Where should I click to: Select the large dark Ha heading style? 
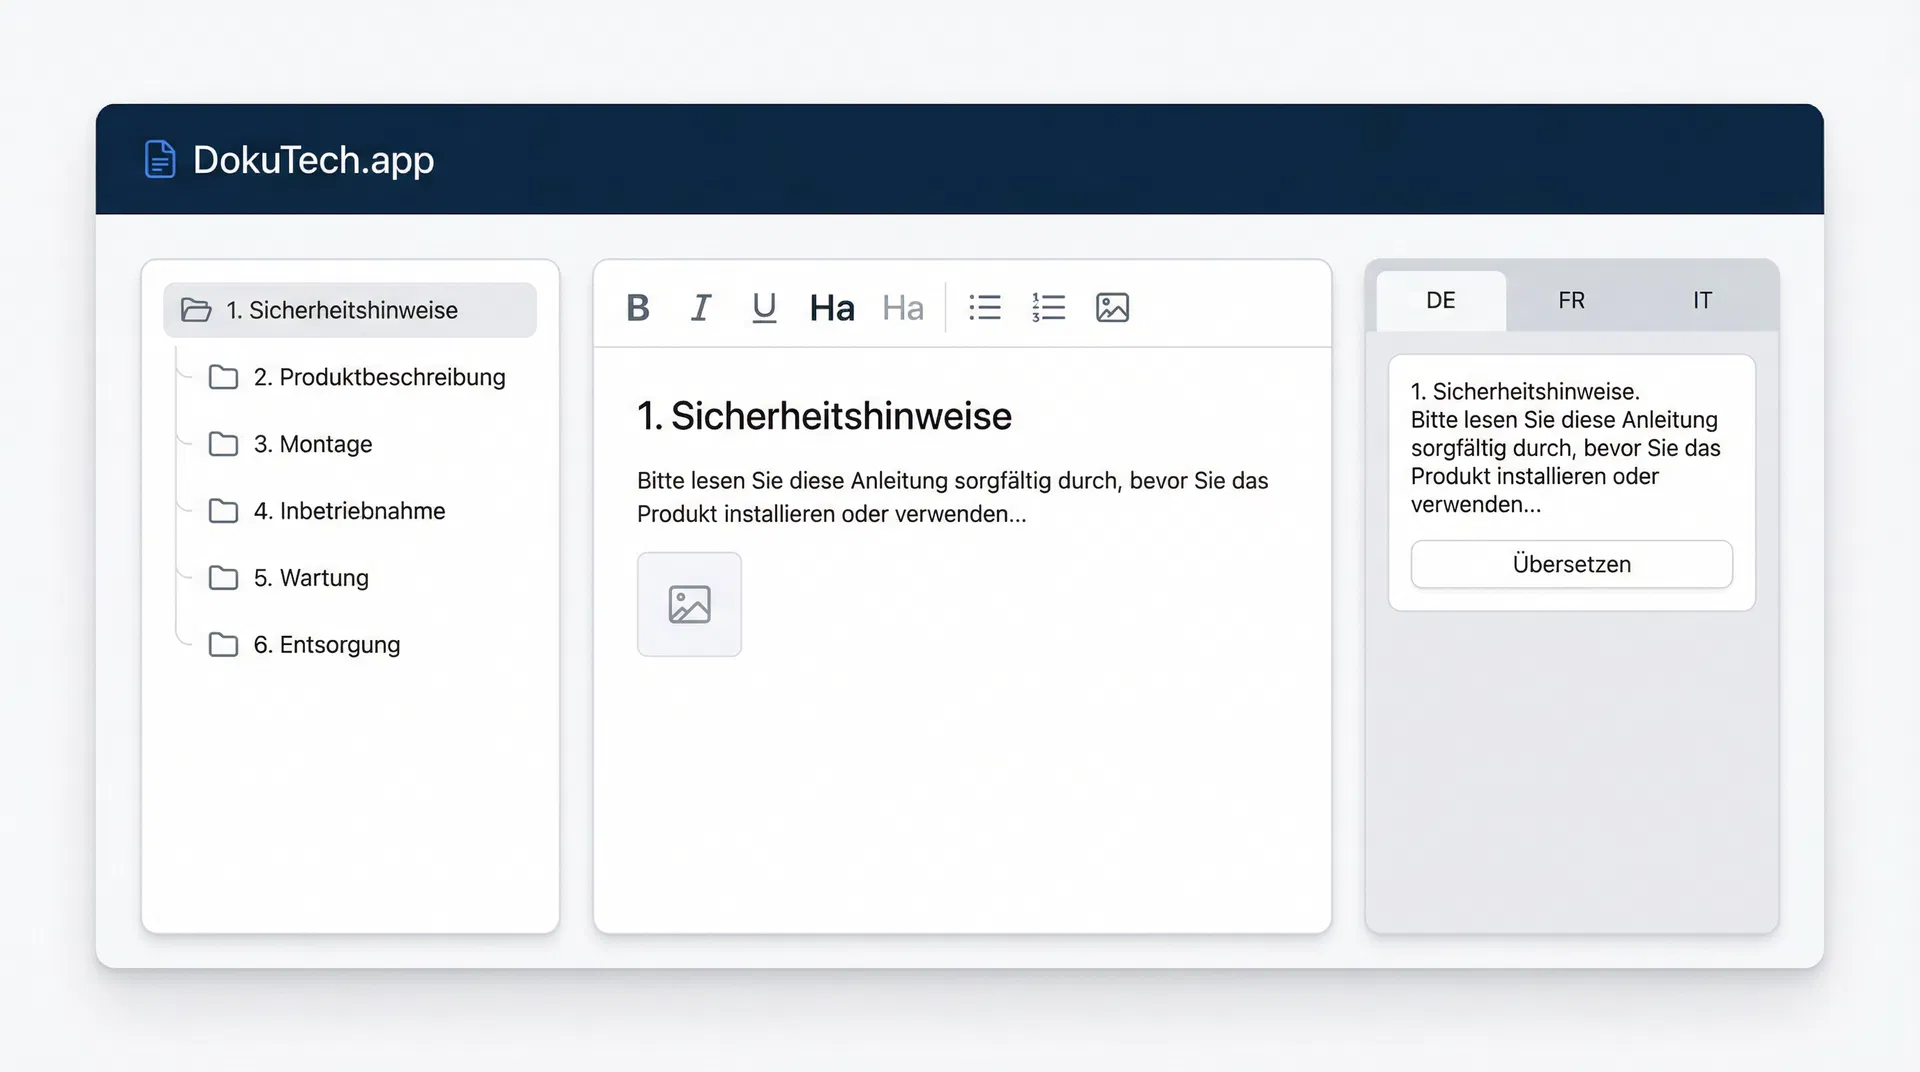pos(832,308)
